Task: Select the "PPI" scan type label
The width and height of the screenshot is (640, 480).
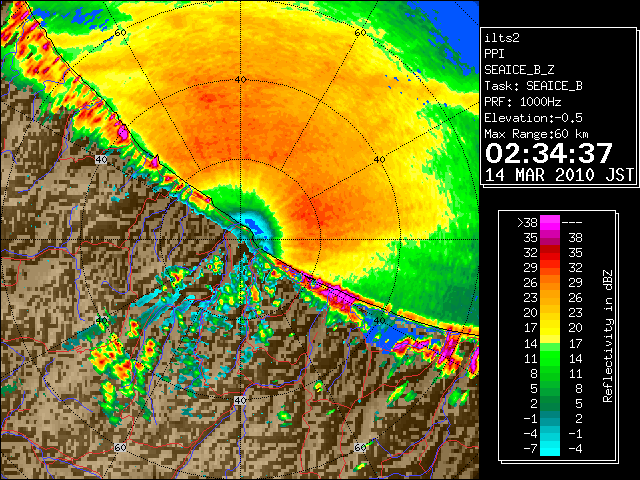Action: point(494,54)
